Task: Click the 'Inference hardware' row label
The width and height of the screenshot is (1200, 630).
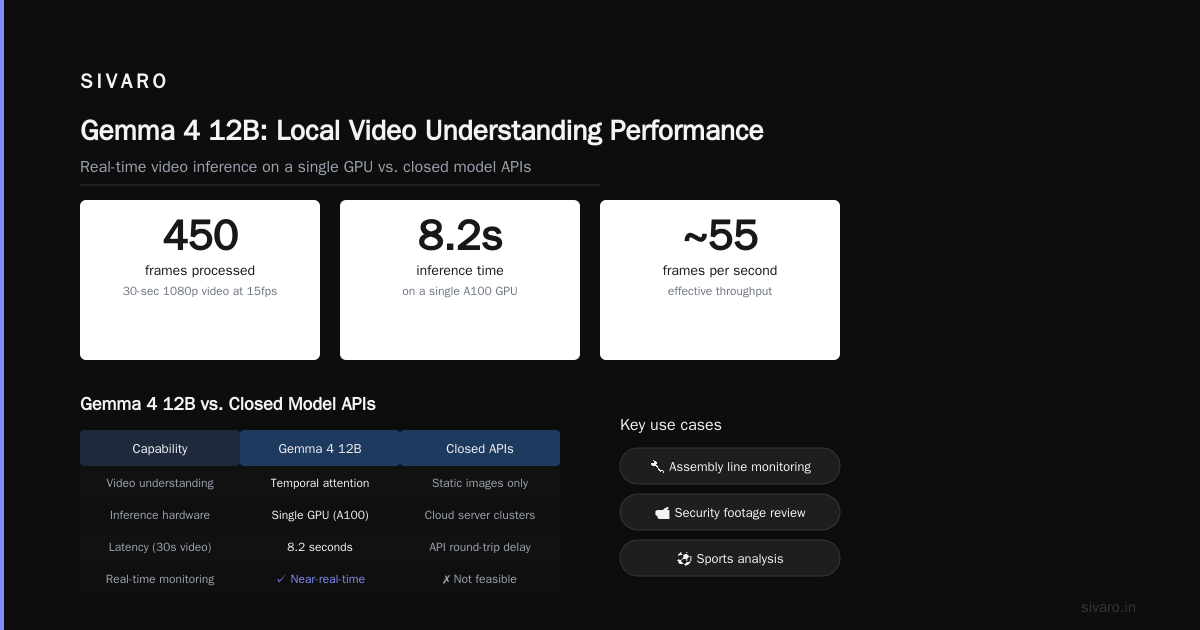Action: (160, 515)
